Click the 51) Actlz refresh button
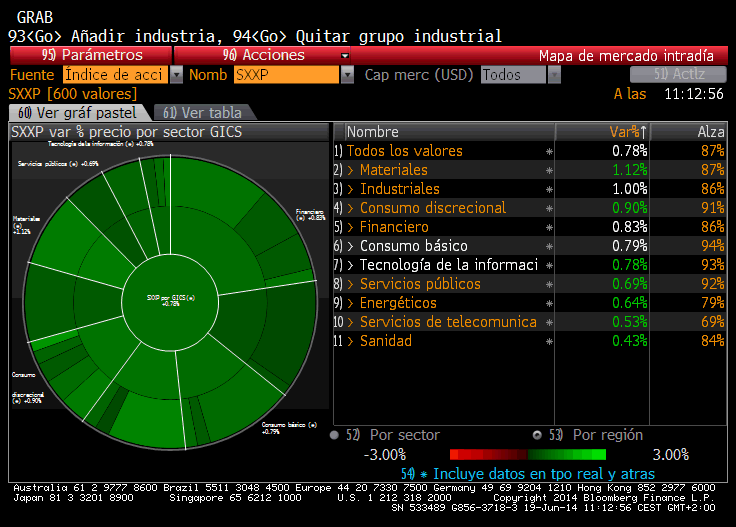 click(678, 74)
